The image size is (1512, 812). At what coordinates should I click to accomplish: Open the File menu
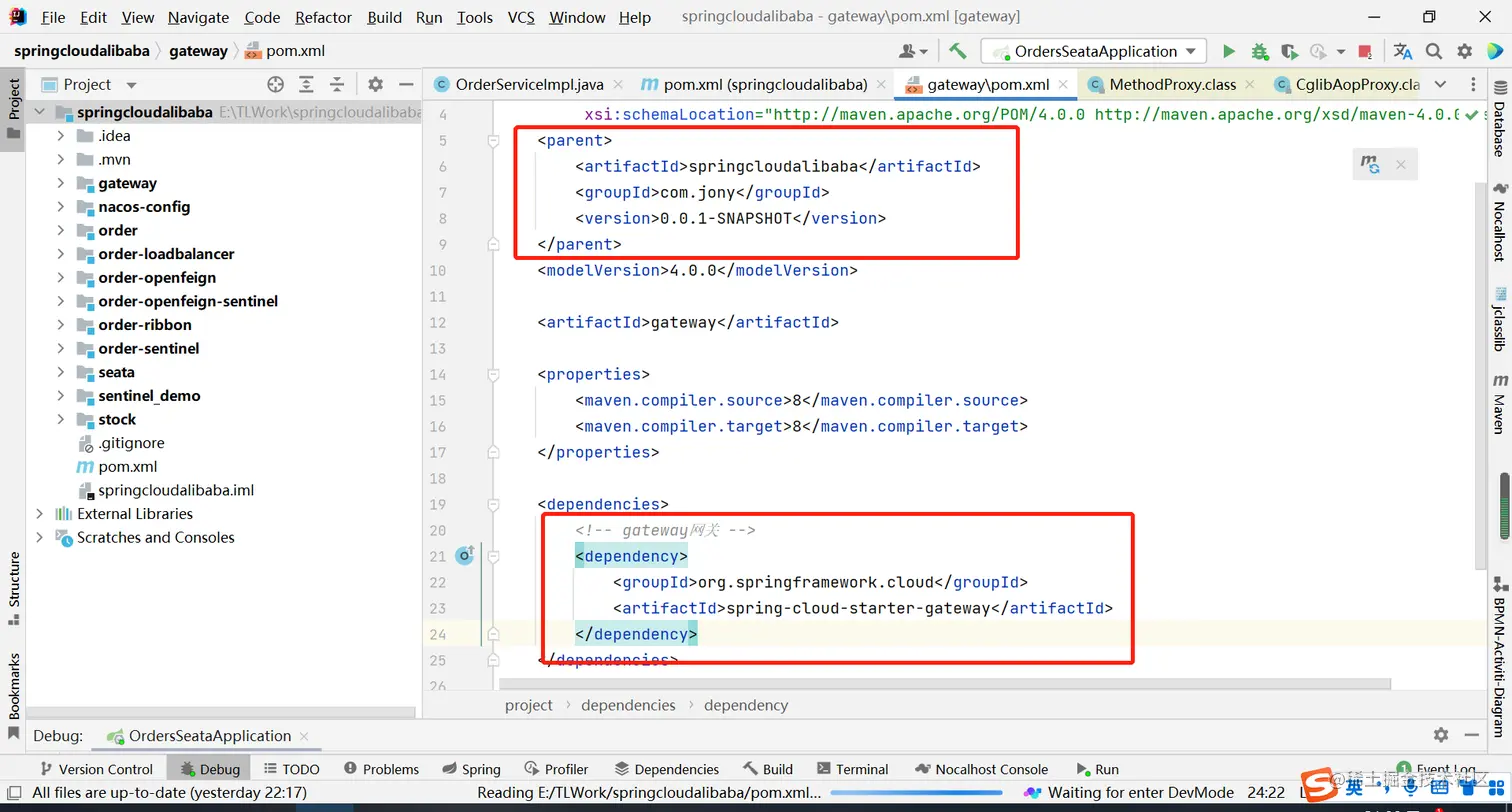click(53, 17)
